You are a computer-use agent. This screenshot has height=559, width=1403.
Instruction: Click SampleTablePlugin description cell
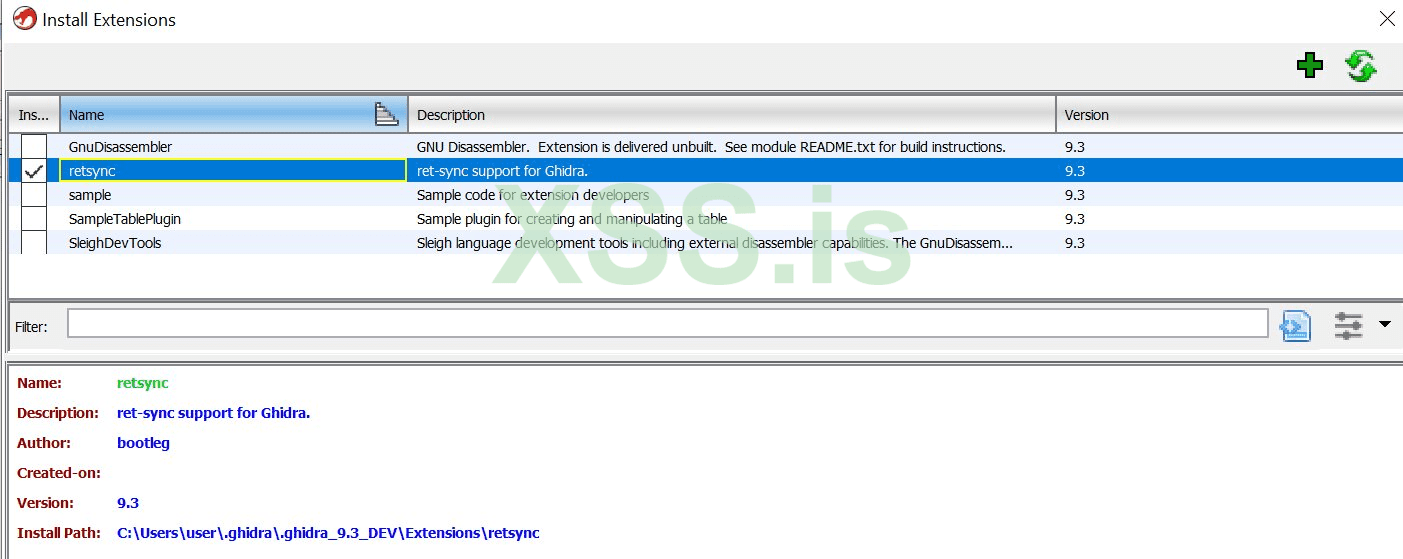(x=732, y=219)
